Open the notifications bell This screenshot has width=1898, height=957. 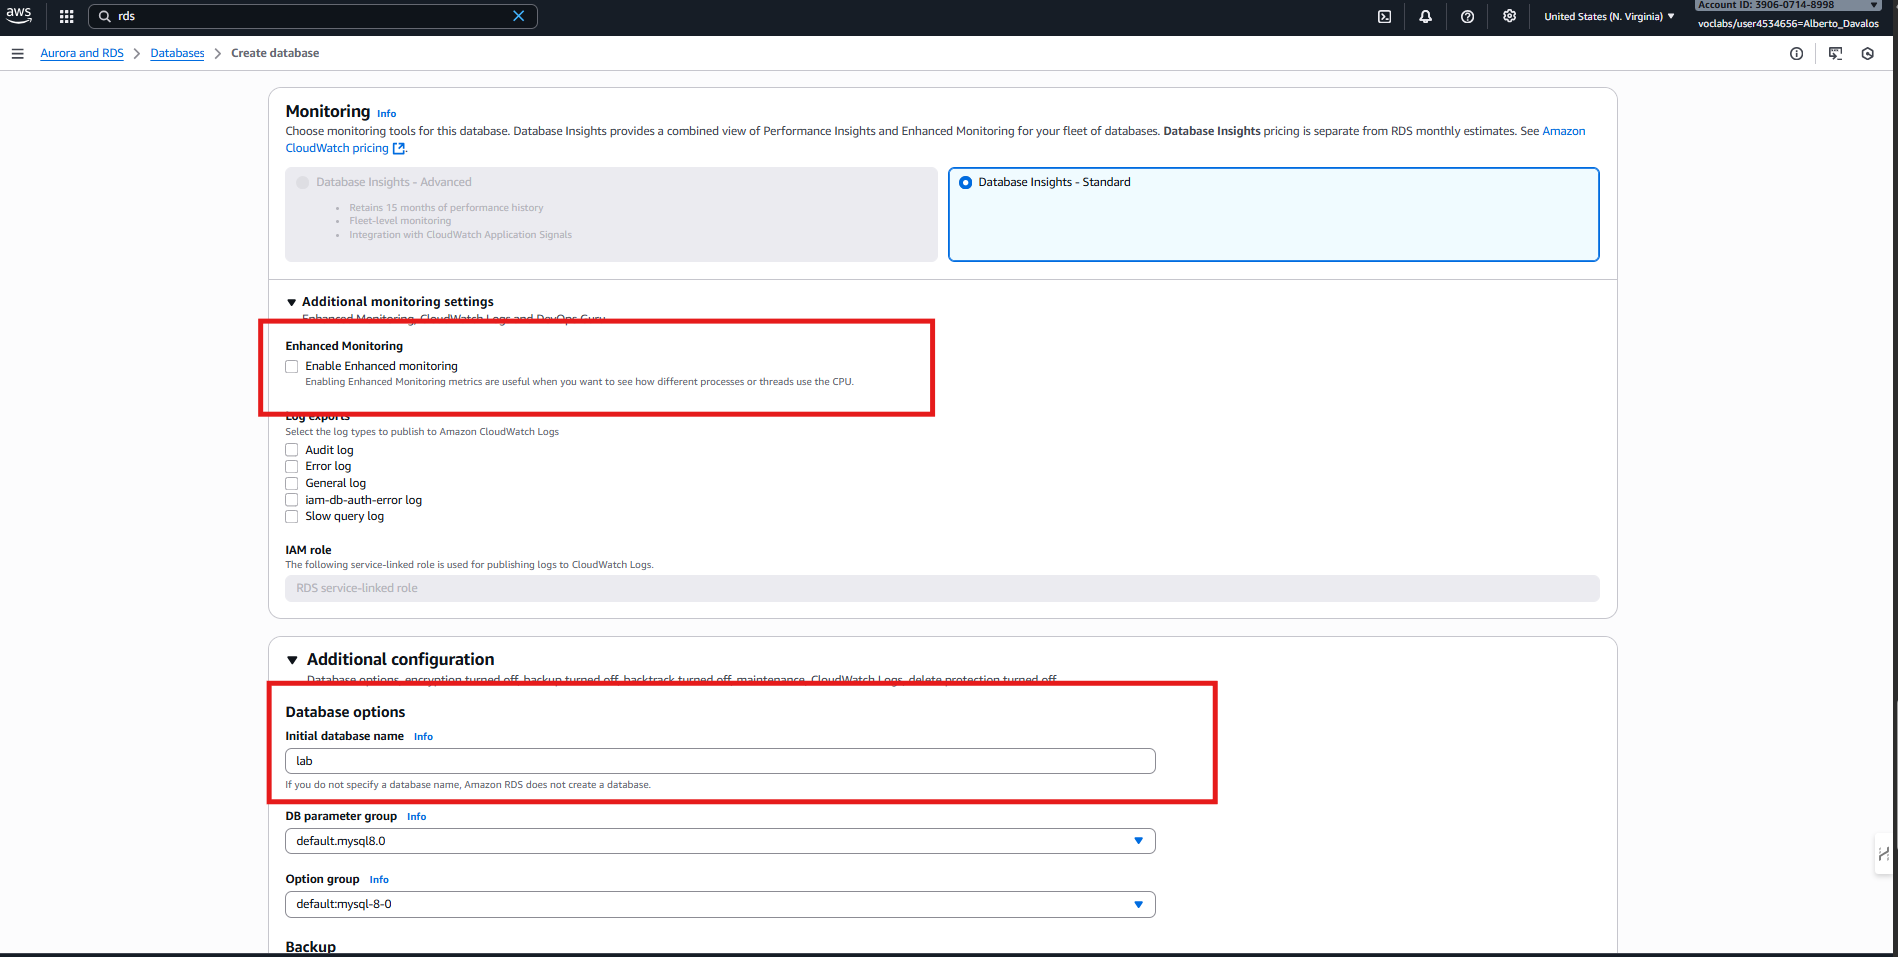[x=1425, y=16]
